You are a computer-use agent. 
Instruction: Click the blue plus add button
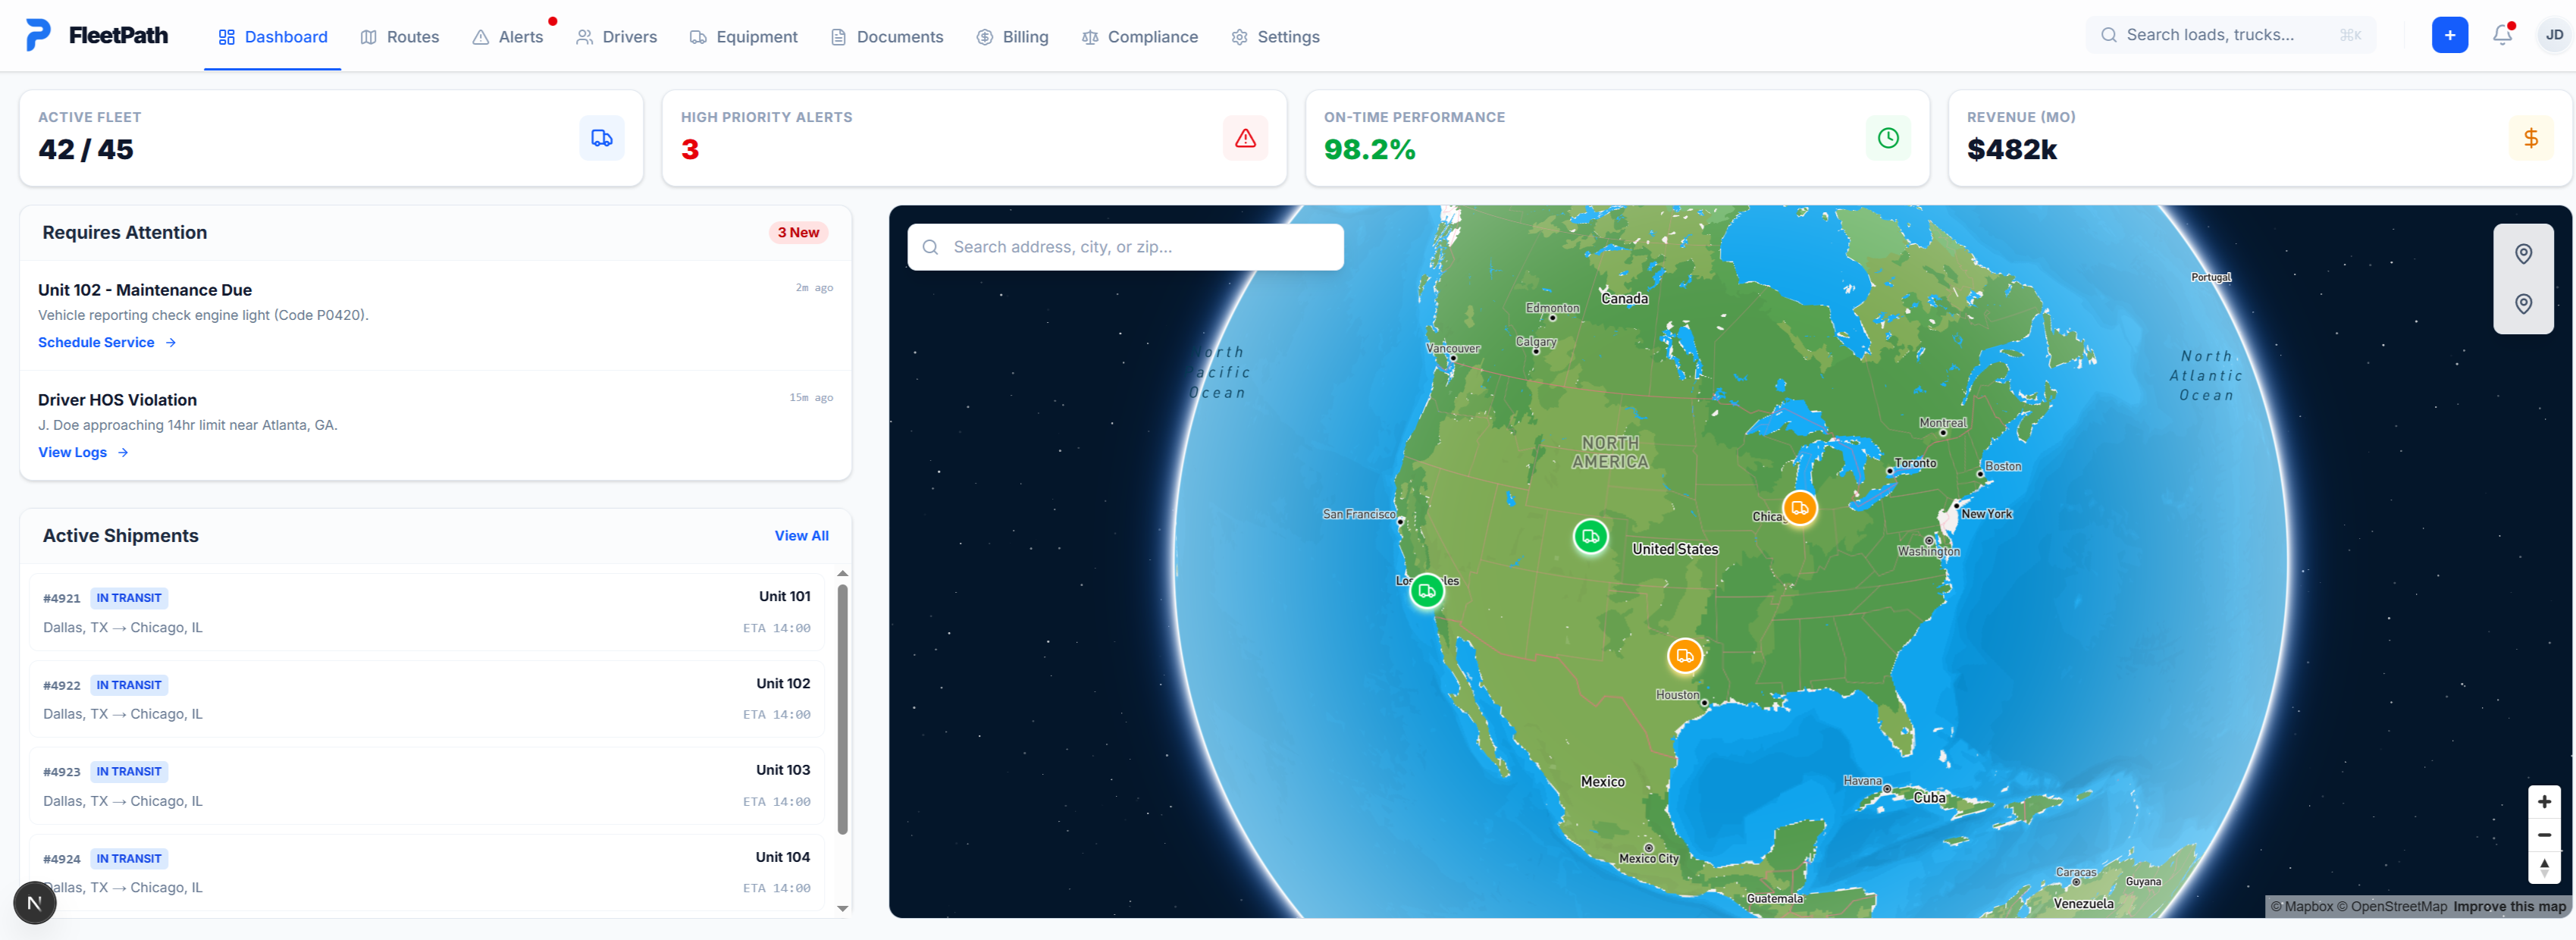(x=2449, y=35)
